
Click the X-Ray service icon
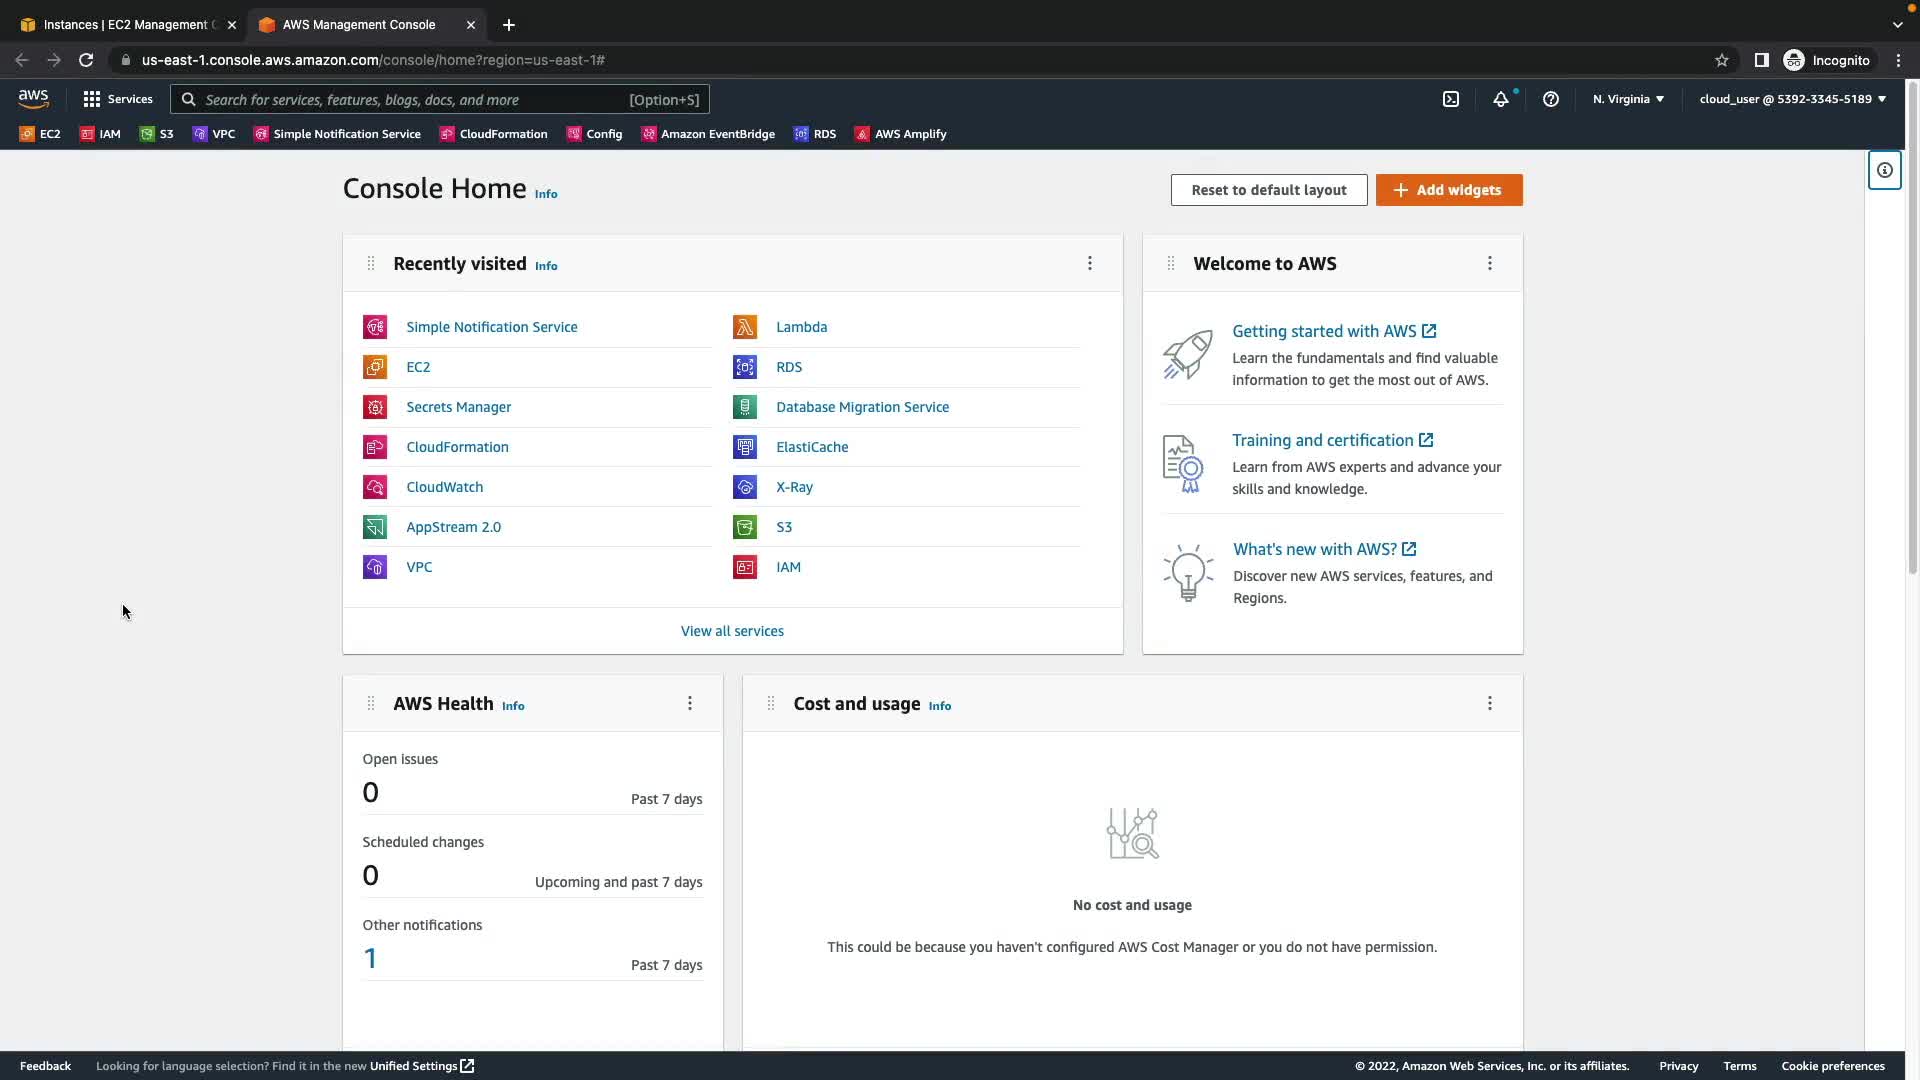(x=745, y=487)
